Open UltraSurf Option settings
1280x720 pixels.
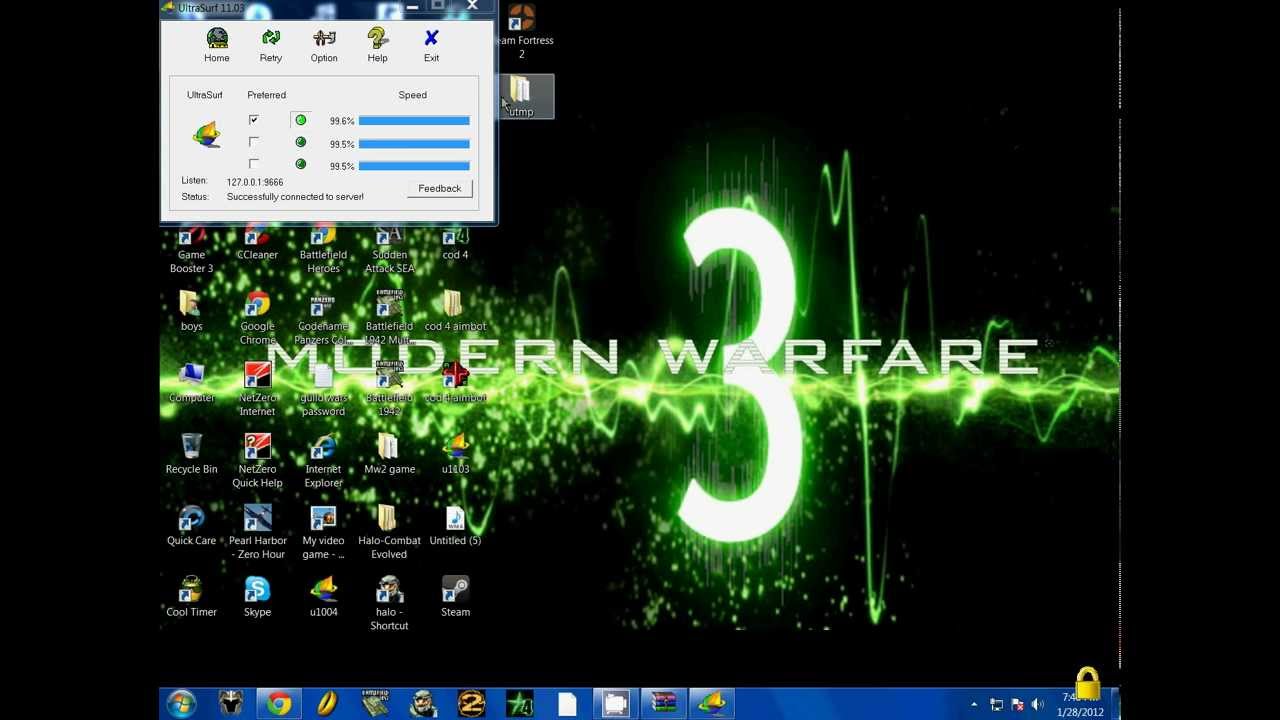point(324,45)
